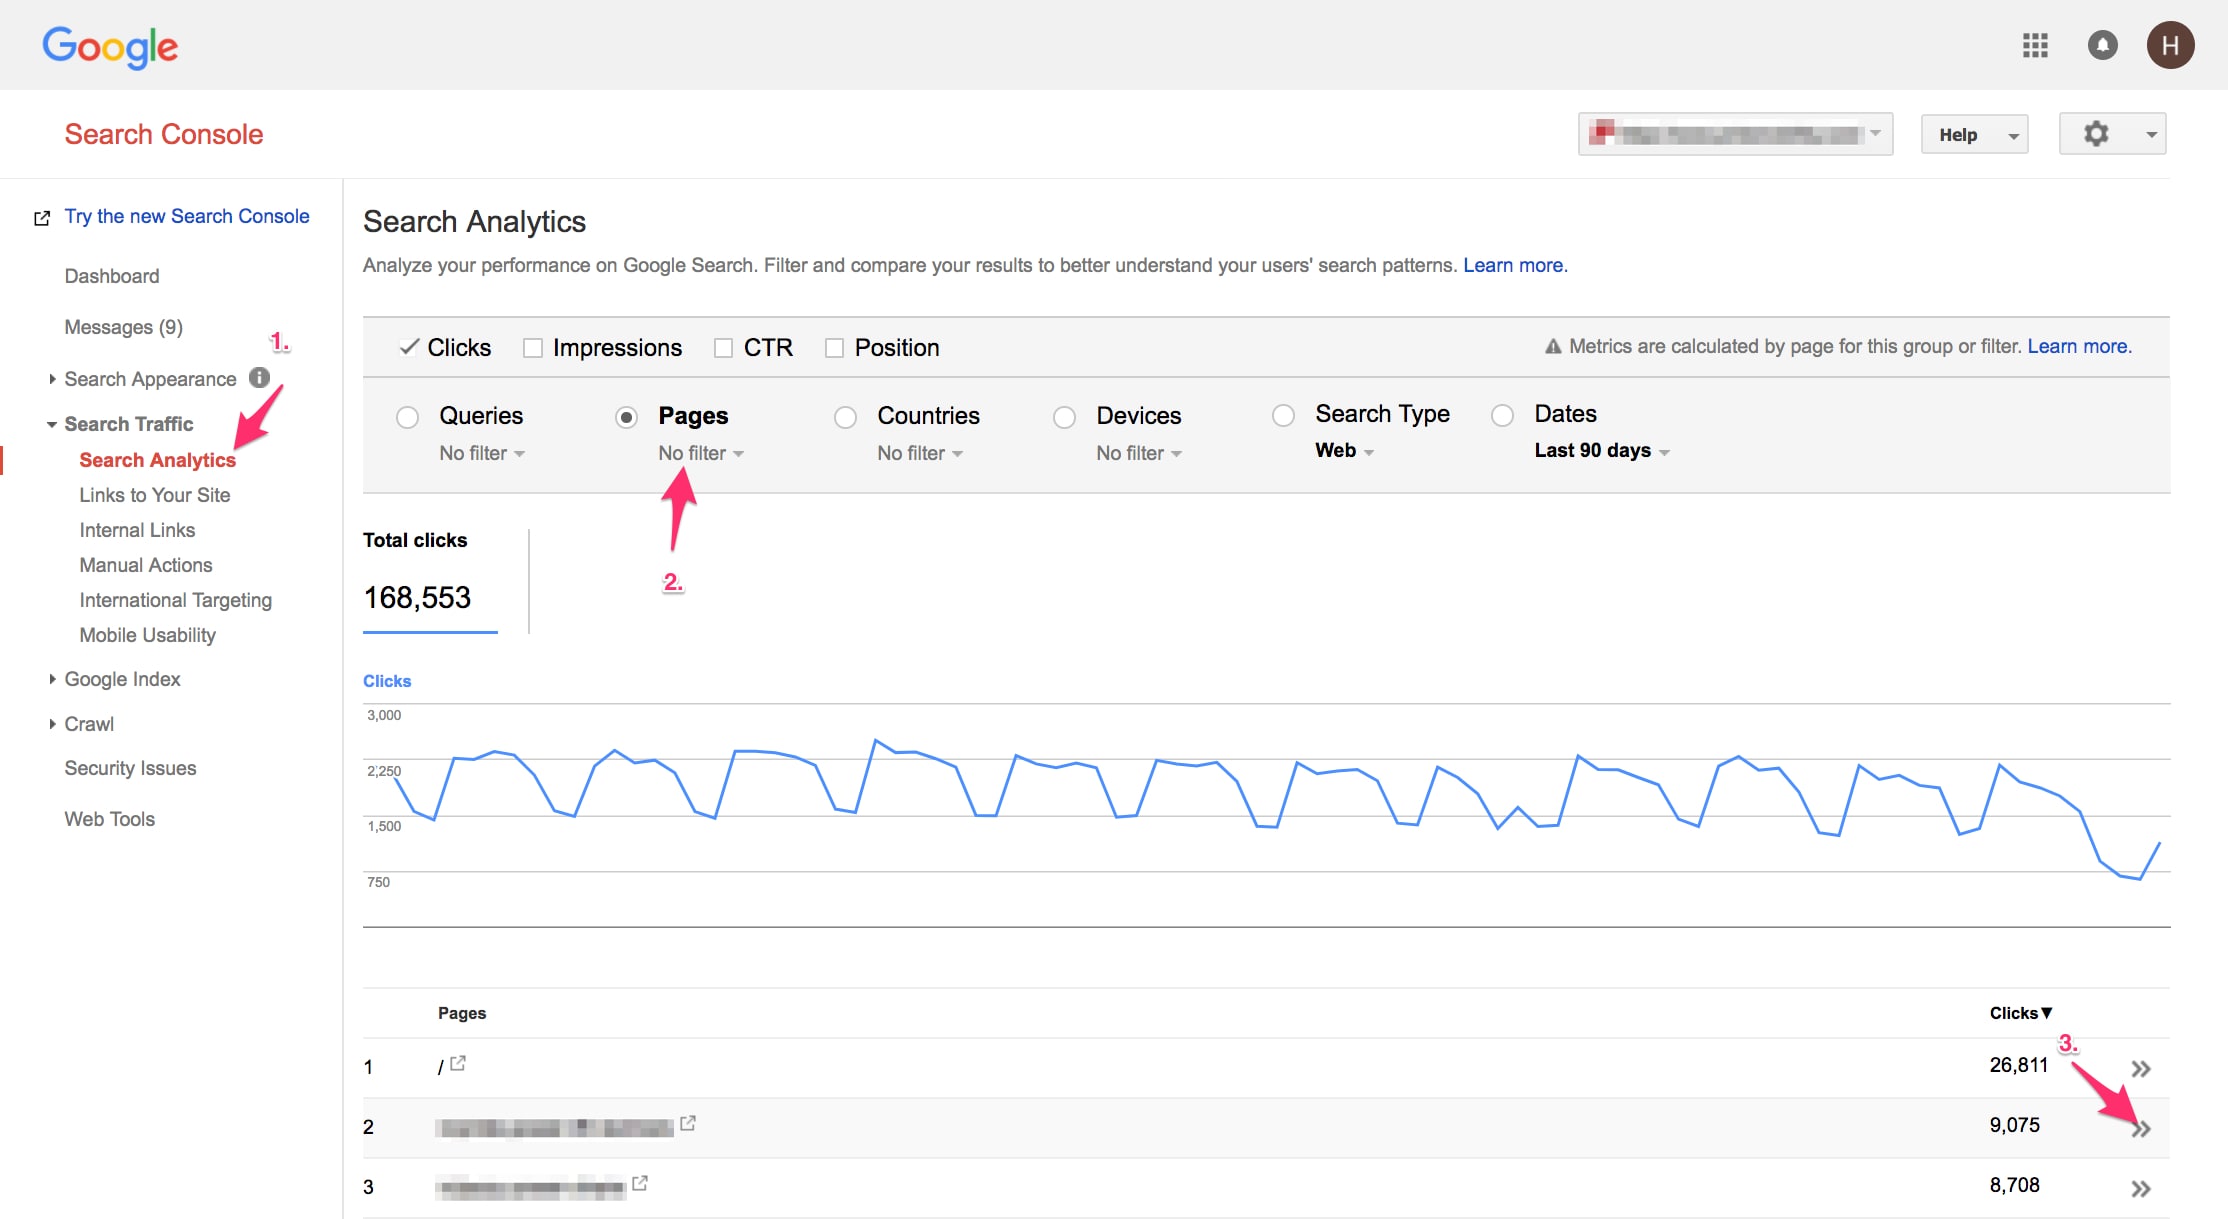This screenshot has width=2228, height=1219.
Task: Enable the Impressions checkbox
Action: tap(534, 347)
